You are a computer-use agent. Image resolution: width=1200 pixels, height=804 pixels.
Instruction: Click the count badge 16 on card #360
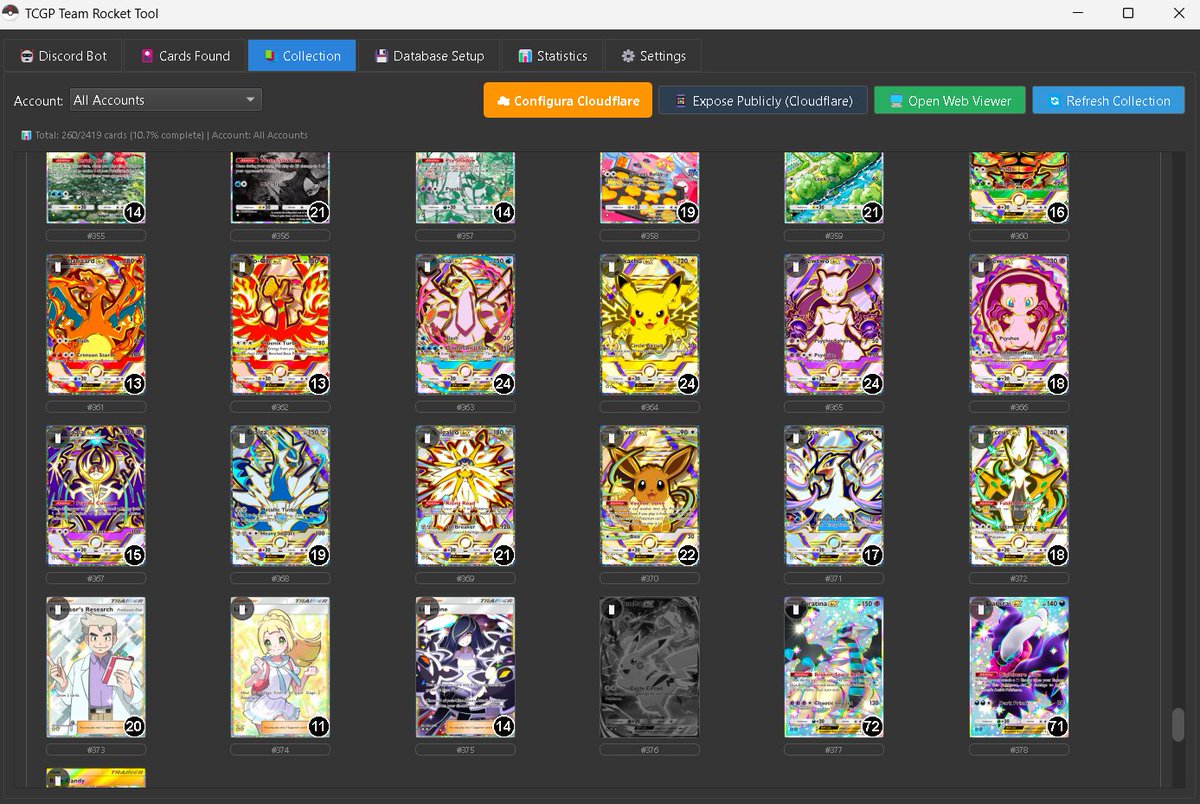pos(1056,213)
